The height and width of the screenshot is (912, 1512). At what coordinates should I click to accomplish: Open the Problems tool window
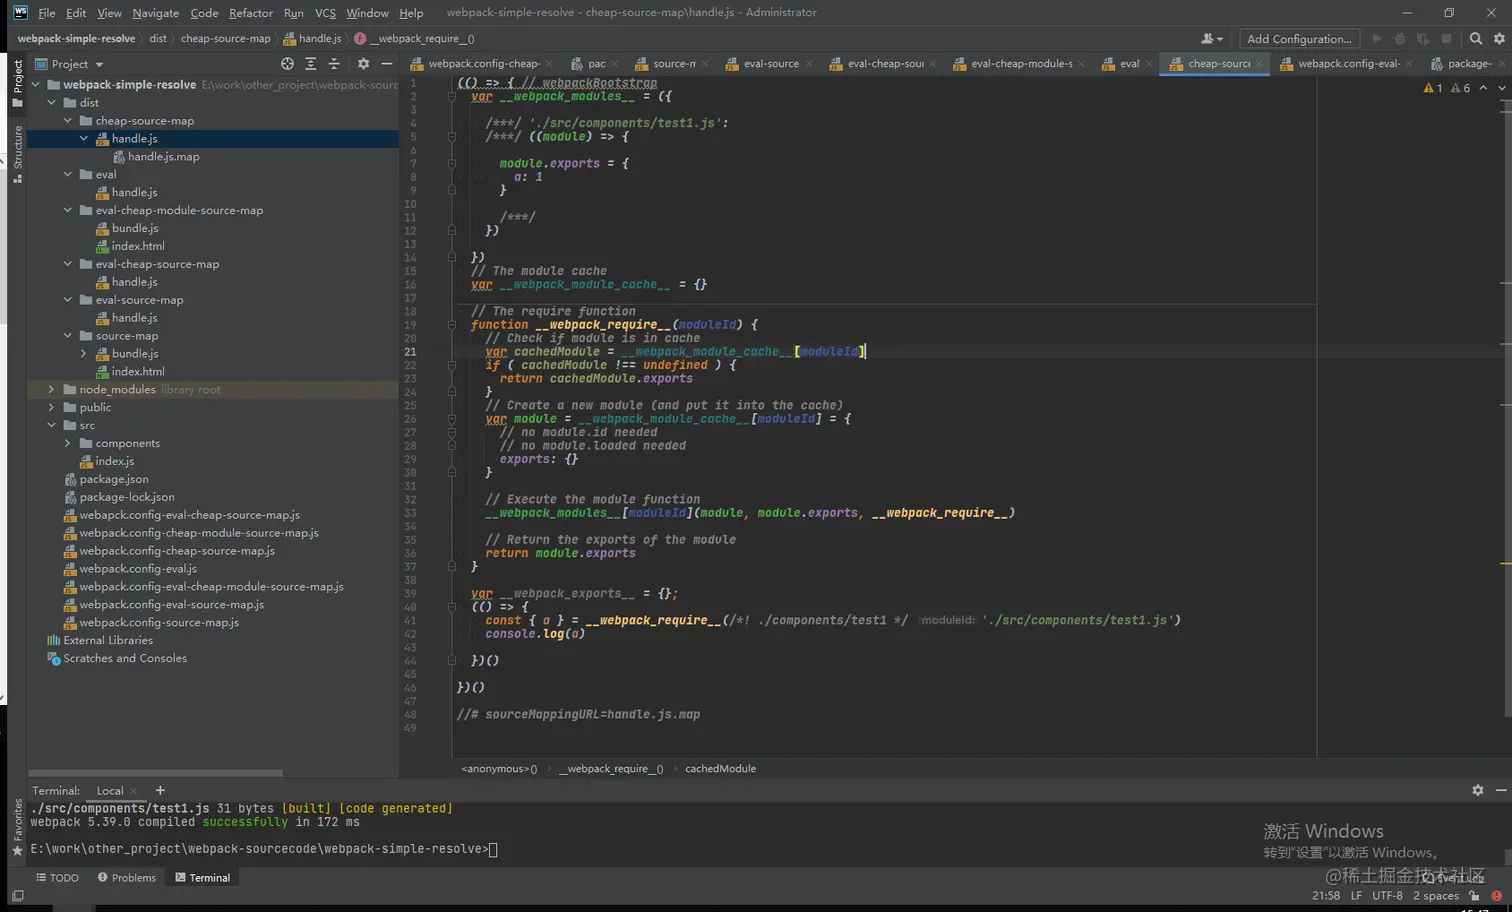pyautogui.click(x=127, y=878)
